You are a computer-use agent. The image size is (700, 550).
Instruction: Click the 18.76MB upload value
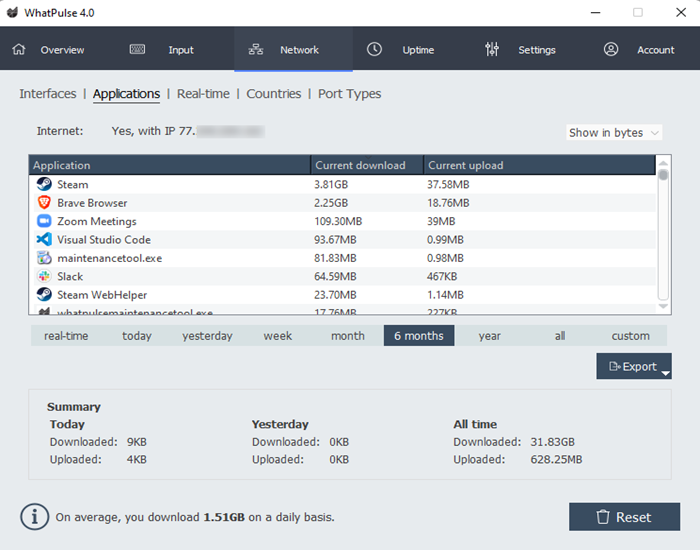click(x=448, y=203)
